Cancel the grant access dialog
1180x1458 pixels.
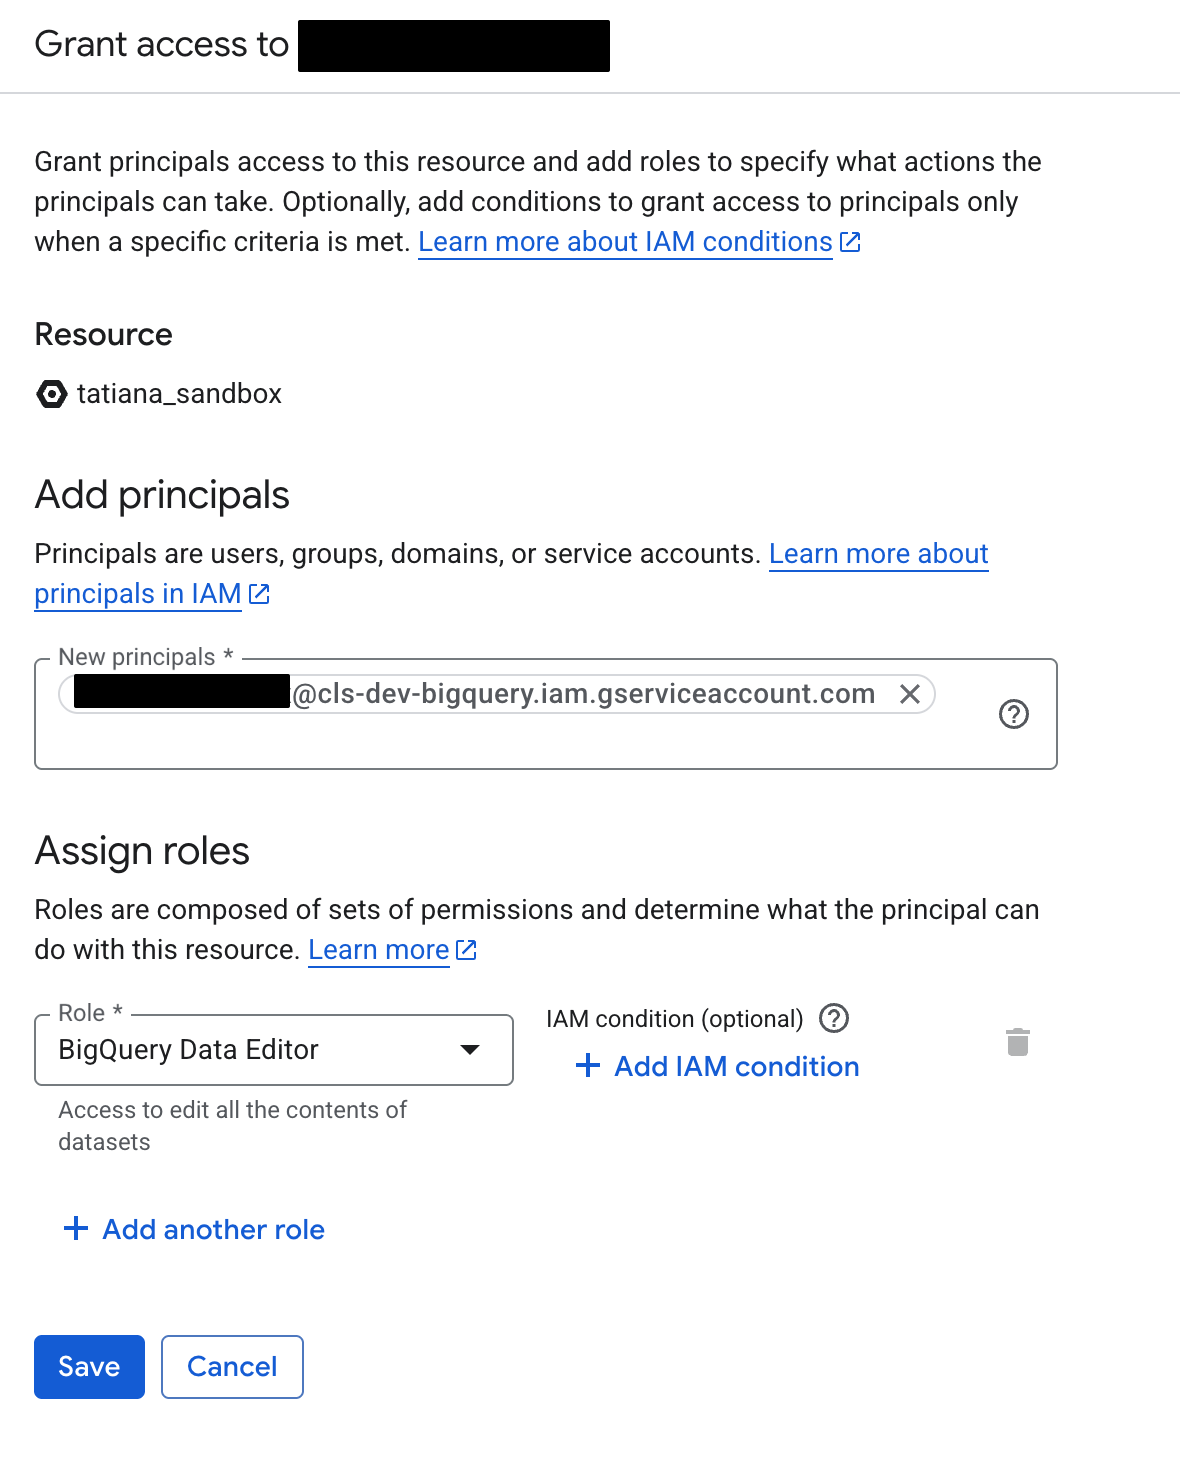coord(232,1367)
